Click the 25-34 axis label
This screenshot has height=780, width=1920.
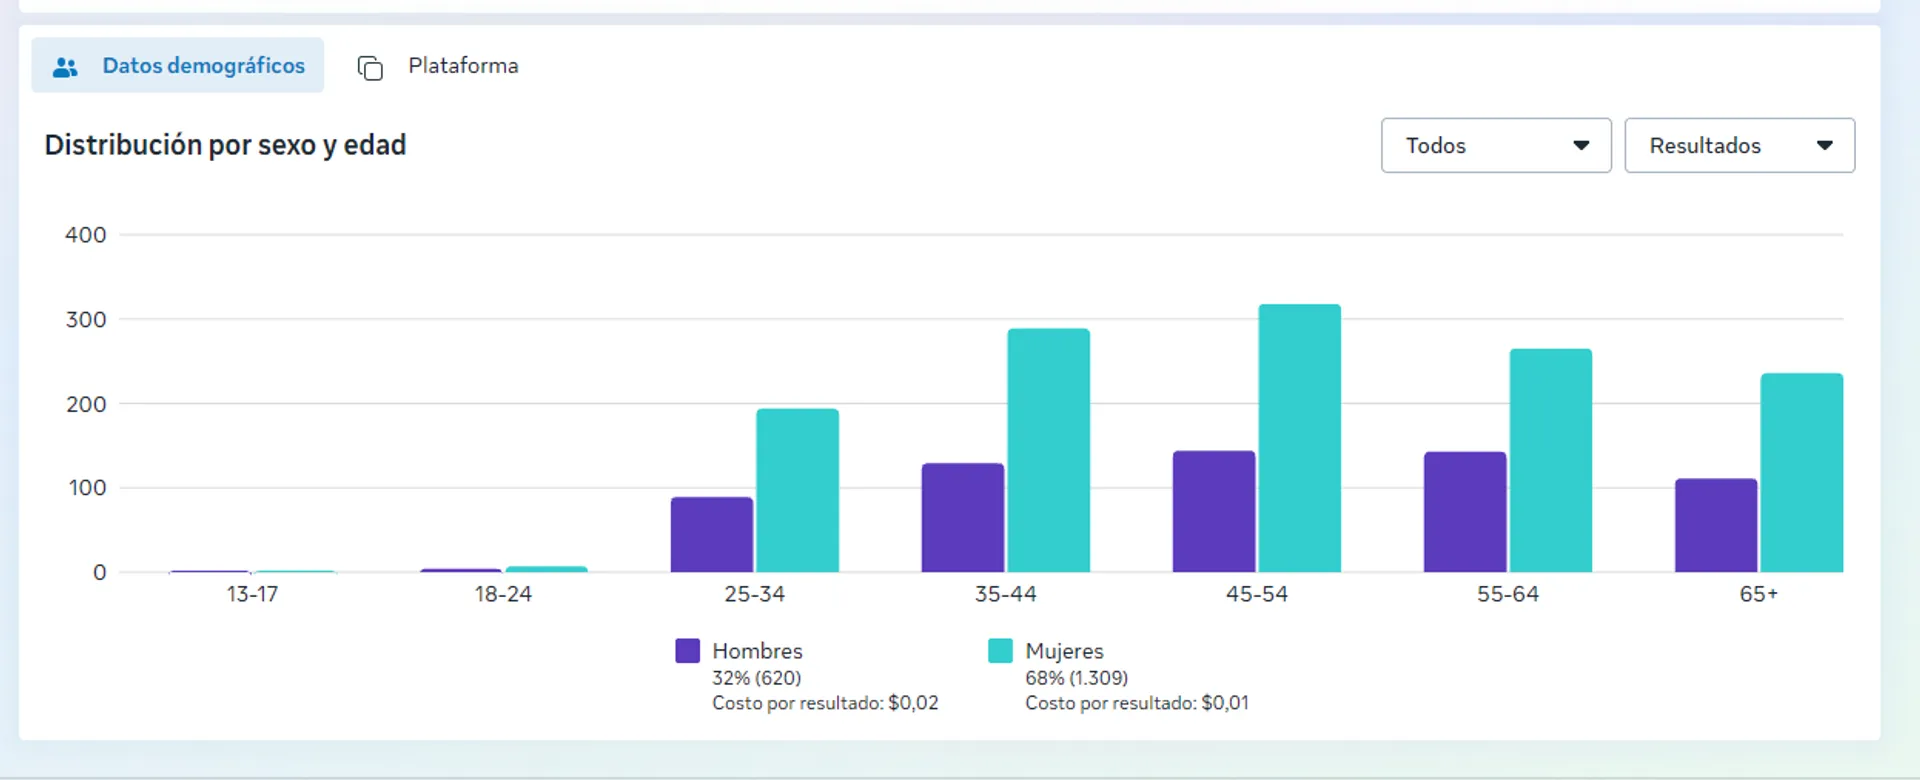point(754,594)
